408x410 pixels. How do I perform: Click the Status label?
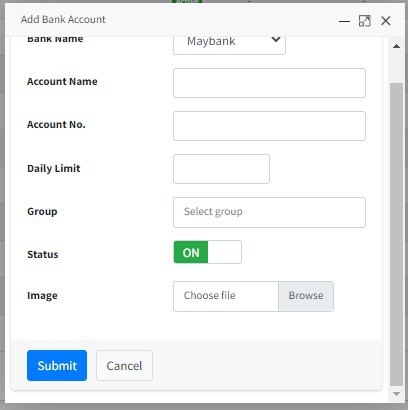pos(43,254)
